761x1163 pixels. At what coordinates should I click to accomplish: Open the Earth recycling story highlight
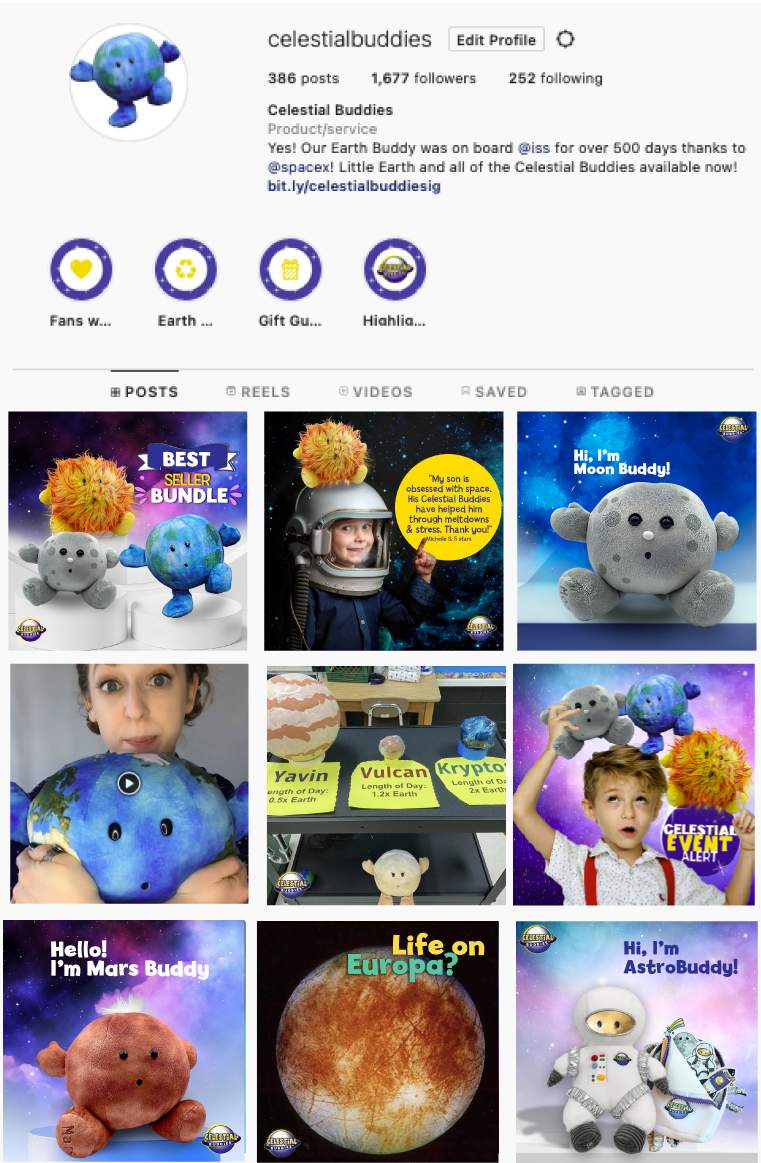click(x=185, y=268)
